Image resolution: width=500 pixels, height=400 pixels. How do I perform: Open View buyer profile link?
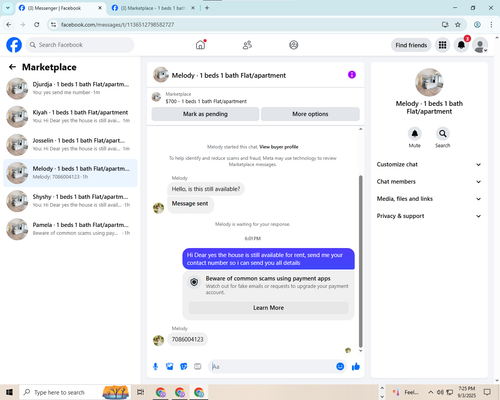tap(279, 147)
